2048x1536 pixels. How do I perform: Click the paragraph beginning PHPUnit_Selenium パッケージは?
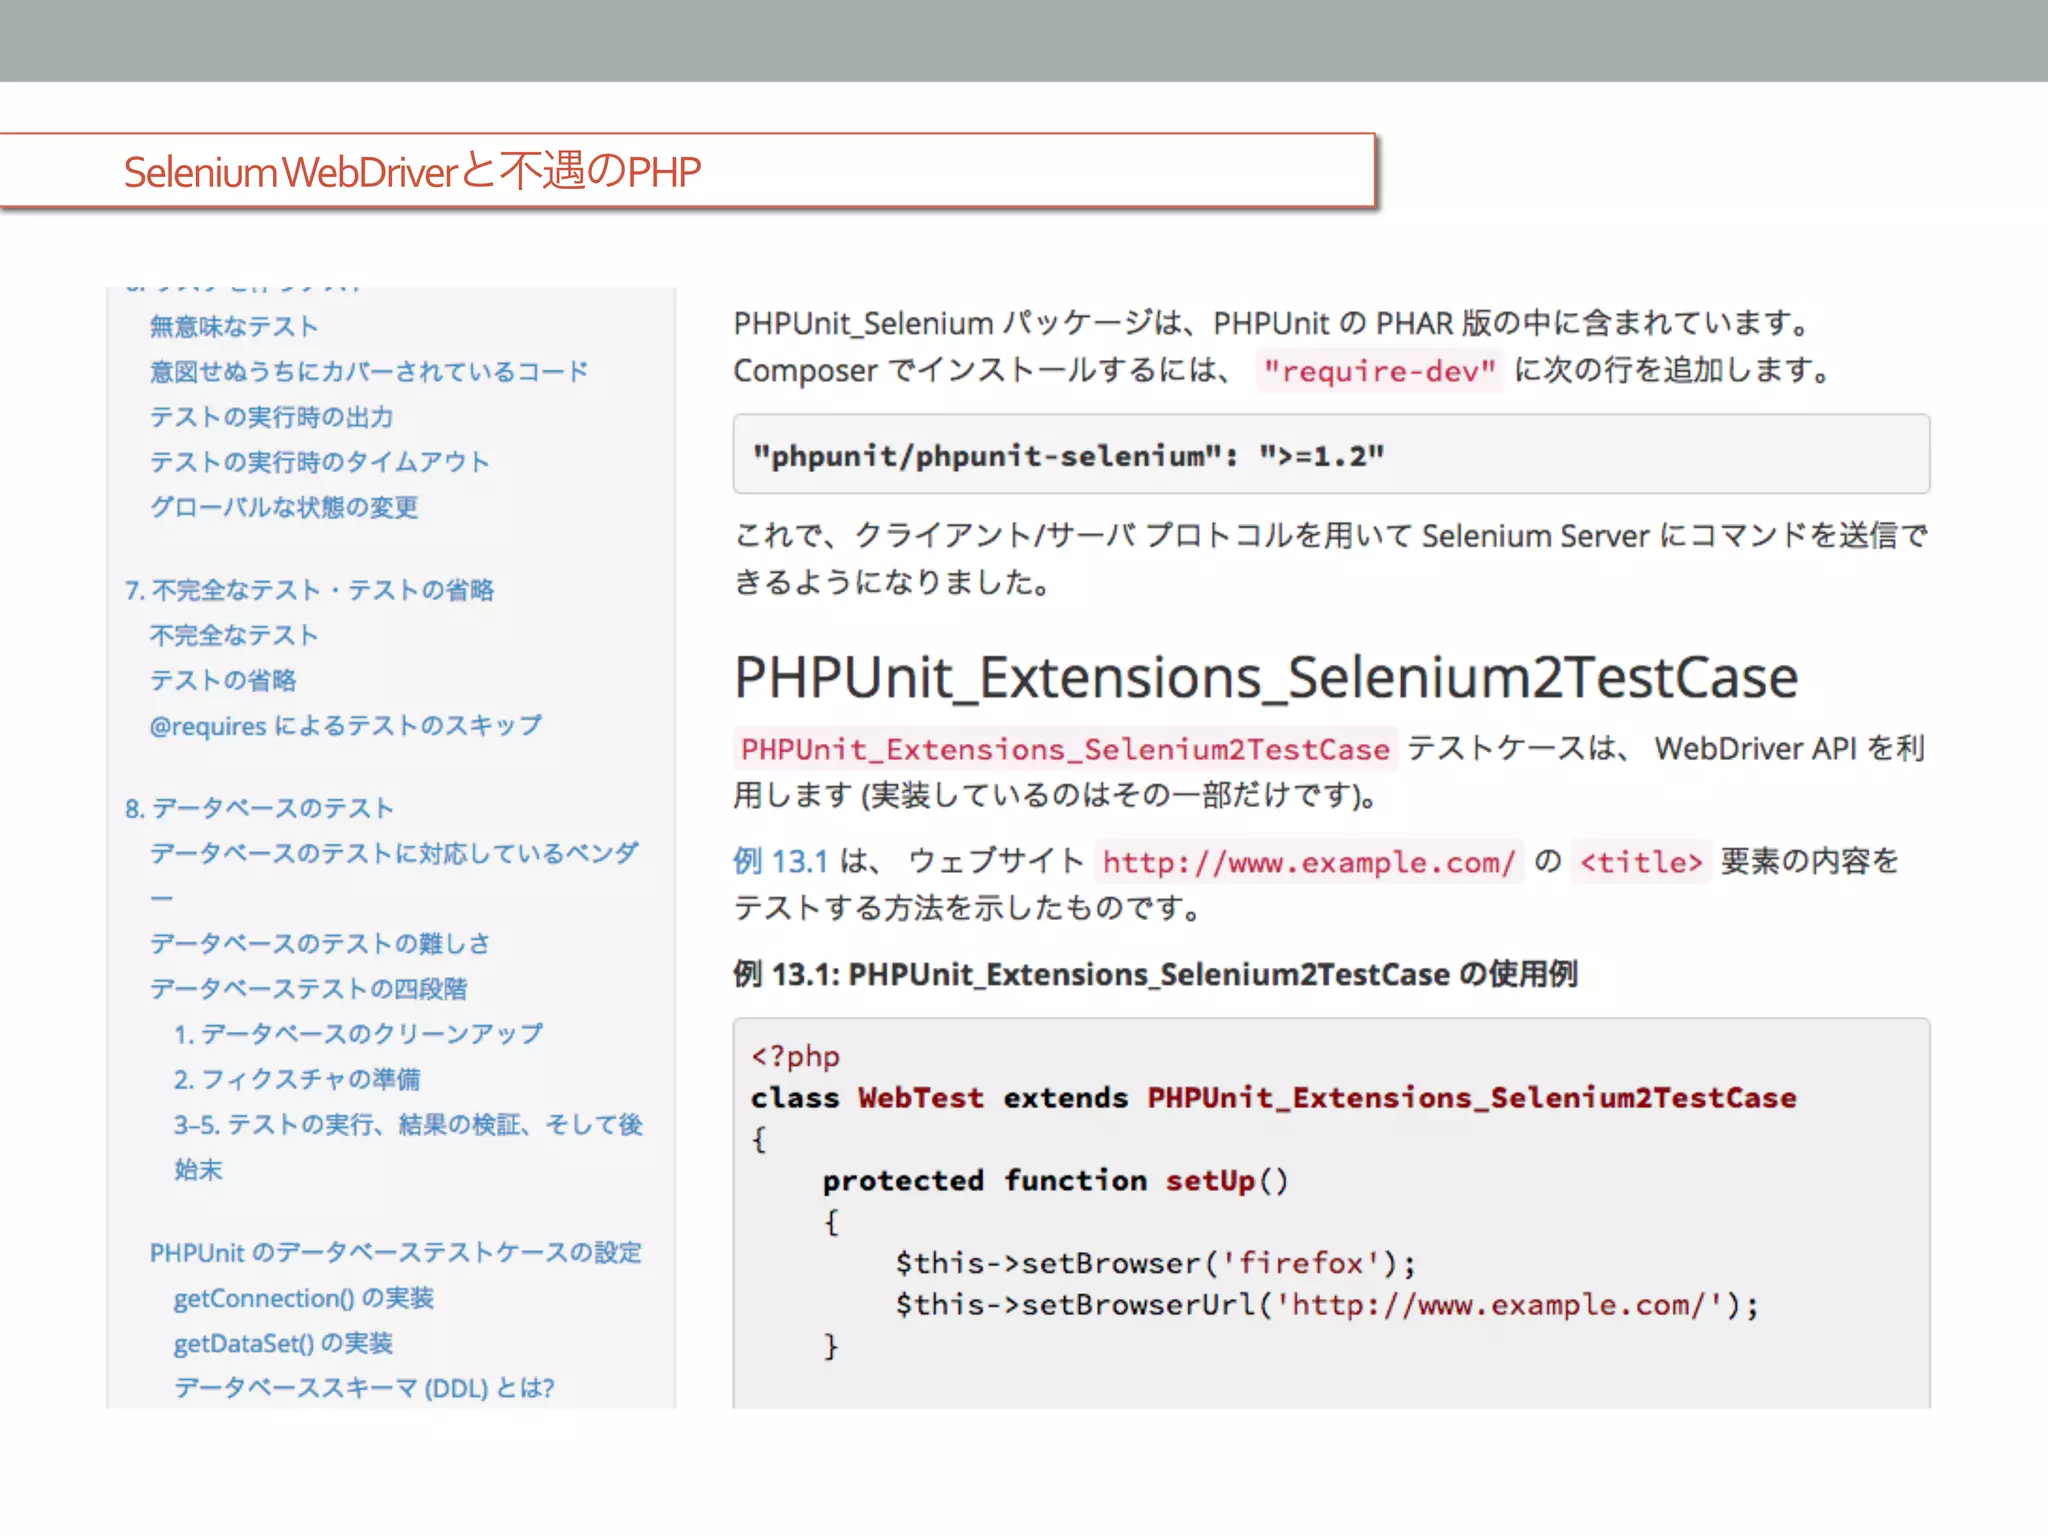coord(1284,346)
